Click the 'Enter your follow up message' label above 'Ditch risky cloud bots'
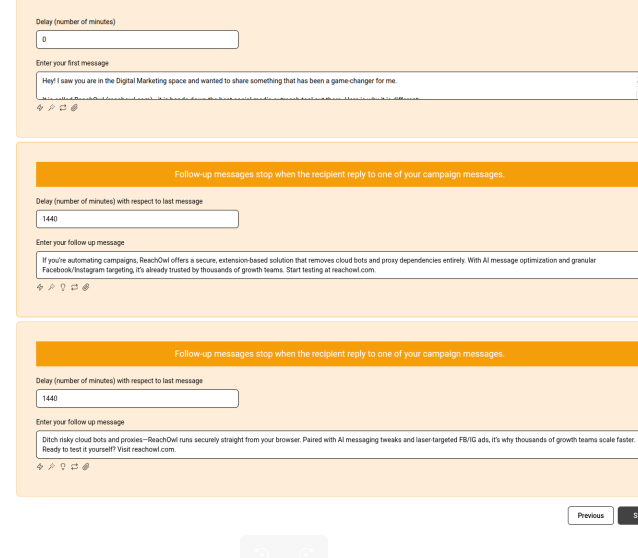This screenshot has height=558, width=638. pos(80,422)
